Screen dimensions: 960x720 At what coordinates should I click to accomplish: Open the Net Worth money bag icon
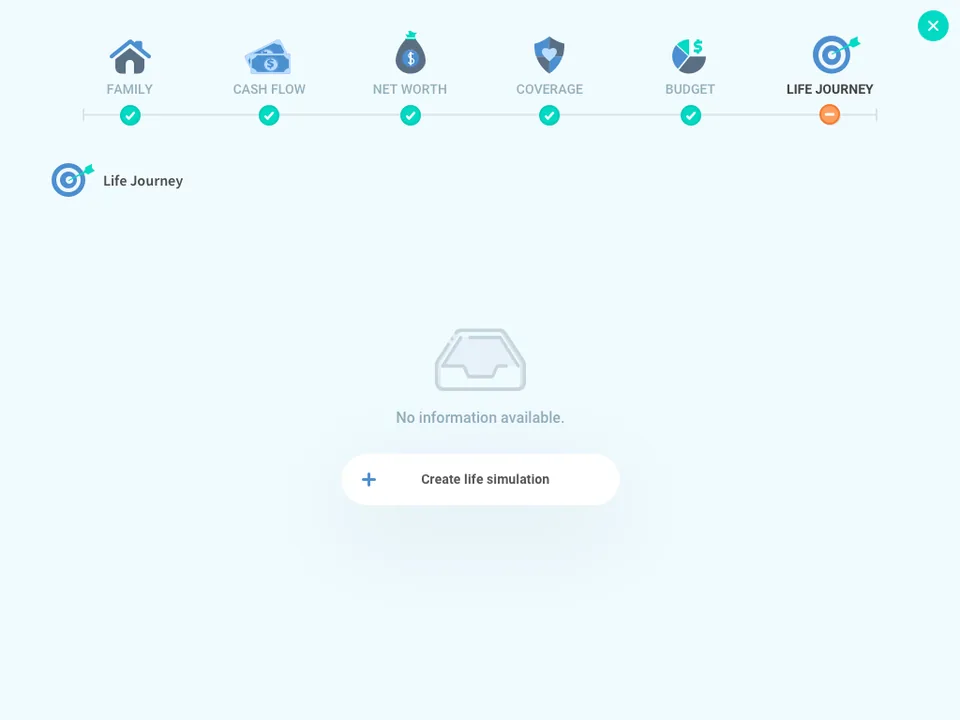click(x=410, y=53)
